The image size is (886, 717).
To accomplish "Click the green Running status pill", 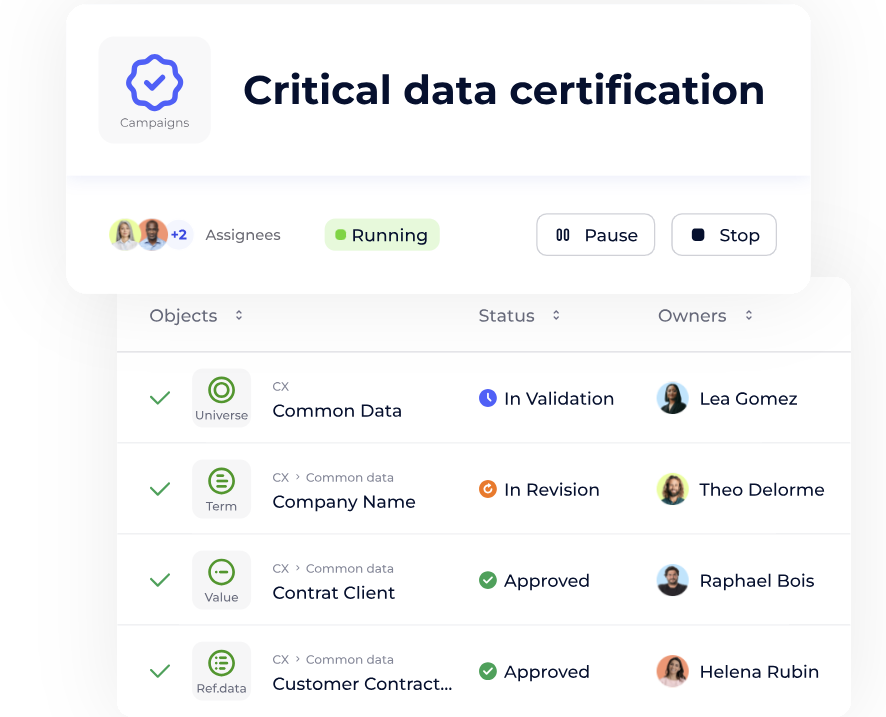I will click(381, 234).
